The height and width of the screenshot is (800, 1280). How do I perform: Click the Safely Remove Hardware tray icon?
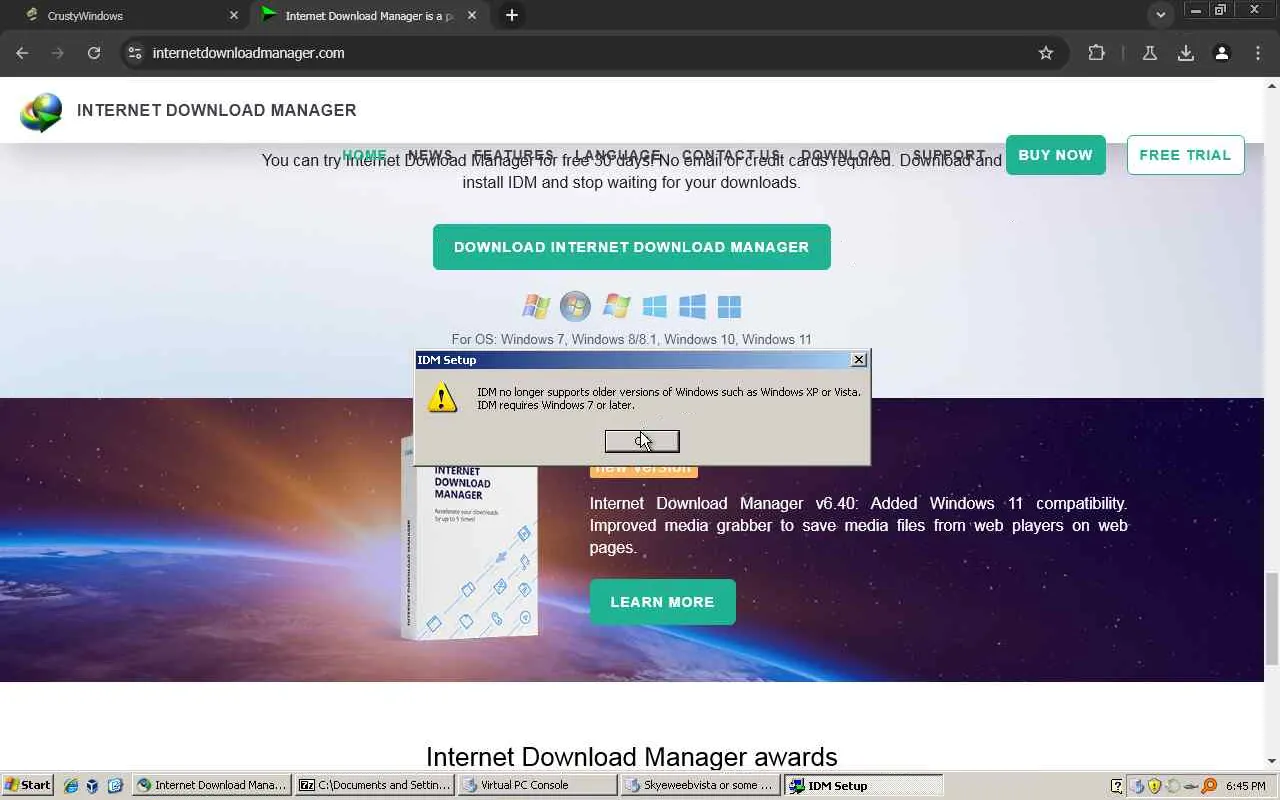1191,786
